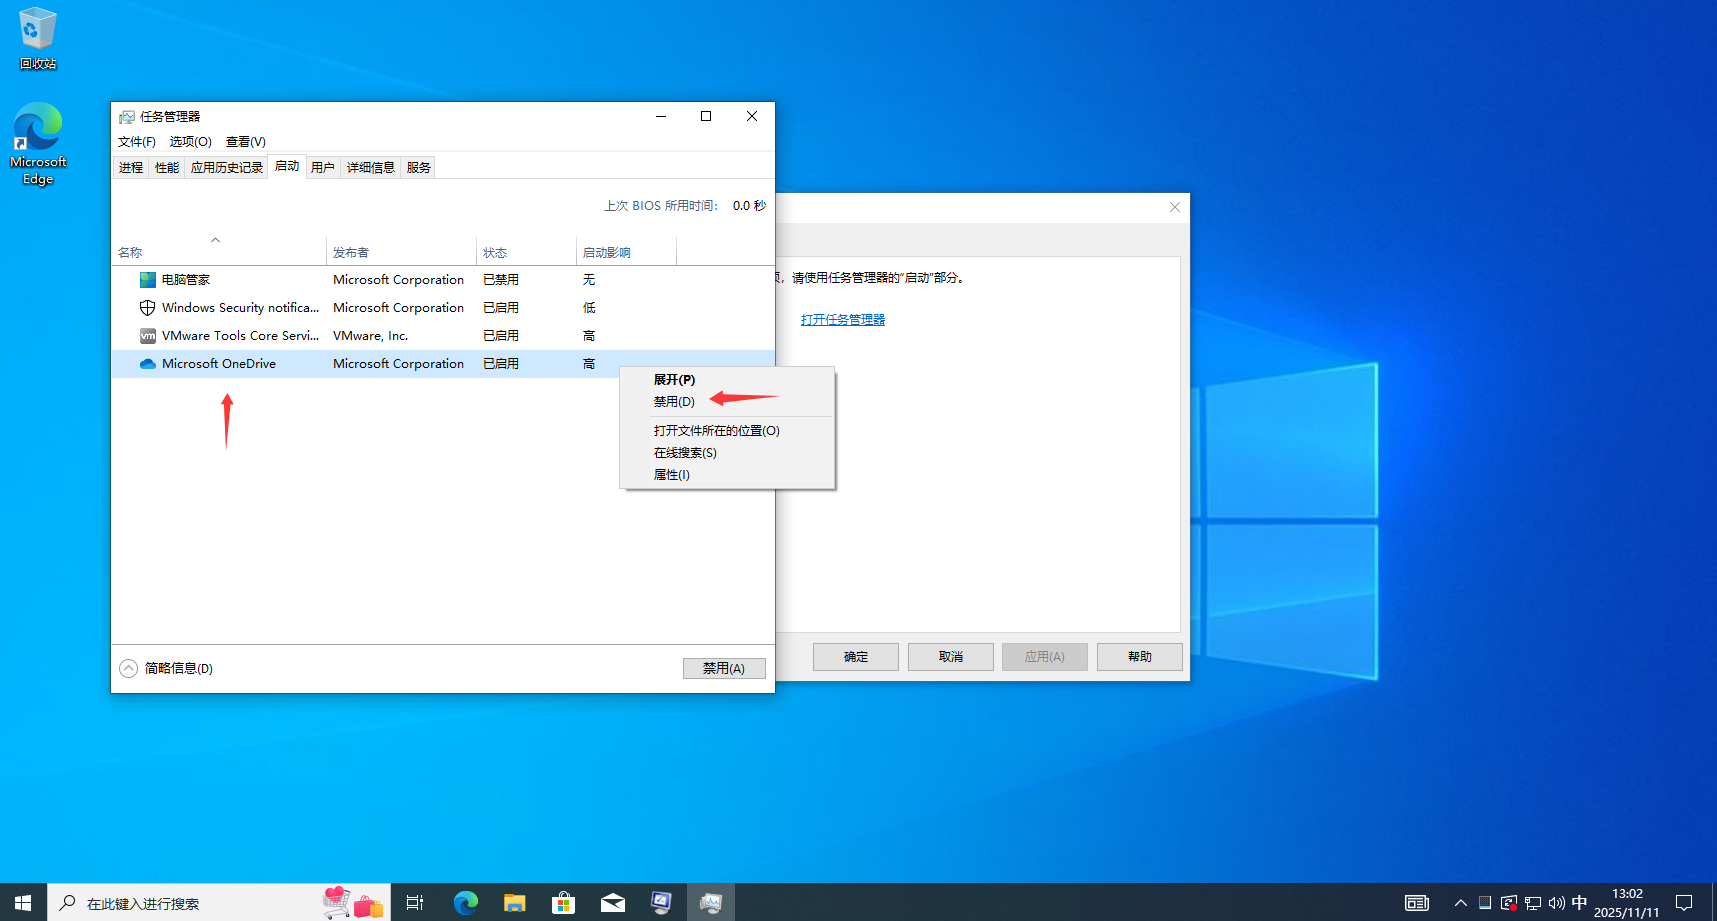Toggle the 中 input method indicator
Viewport: 1717px width, 921px height.
click(1581, 903)
